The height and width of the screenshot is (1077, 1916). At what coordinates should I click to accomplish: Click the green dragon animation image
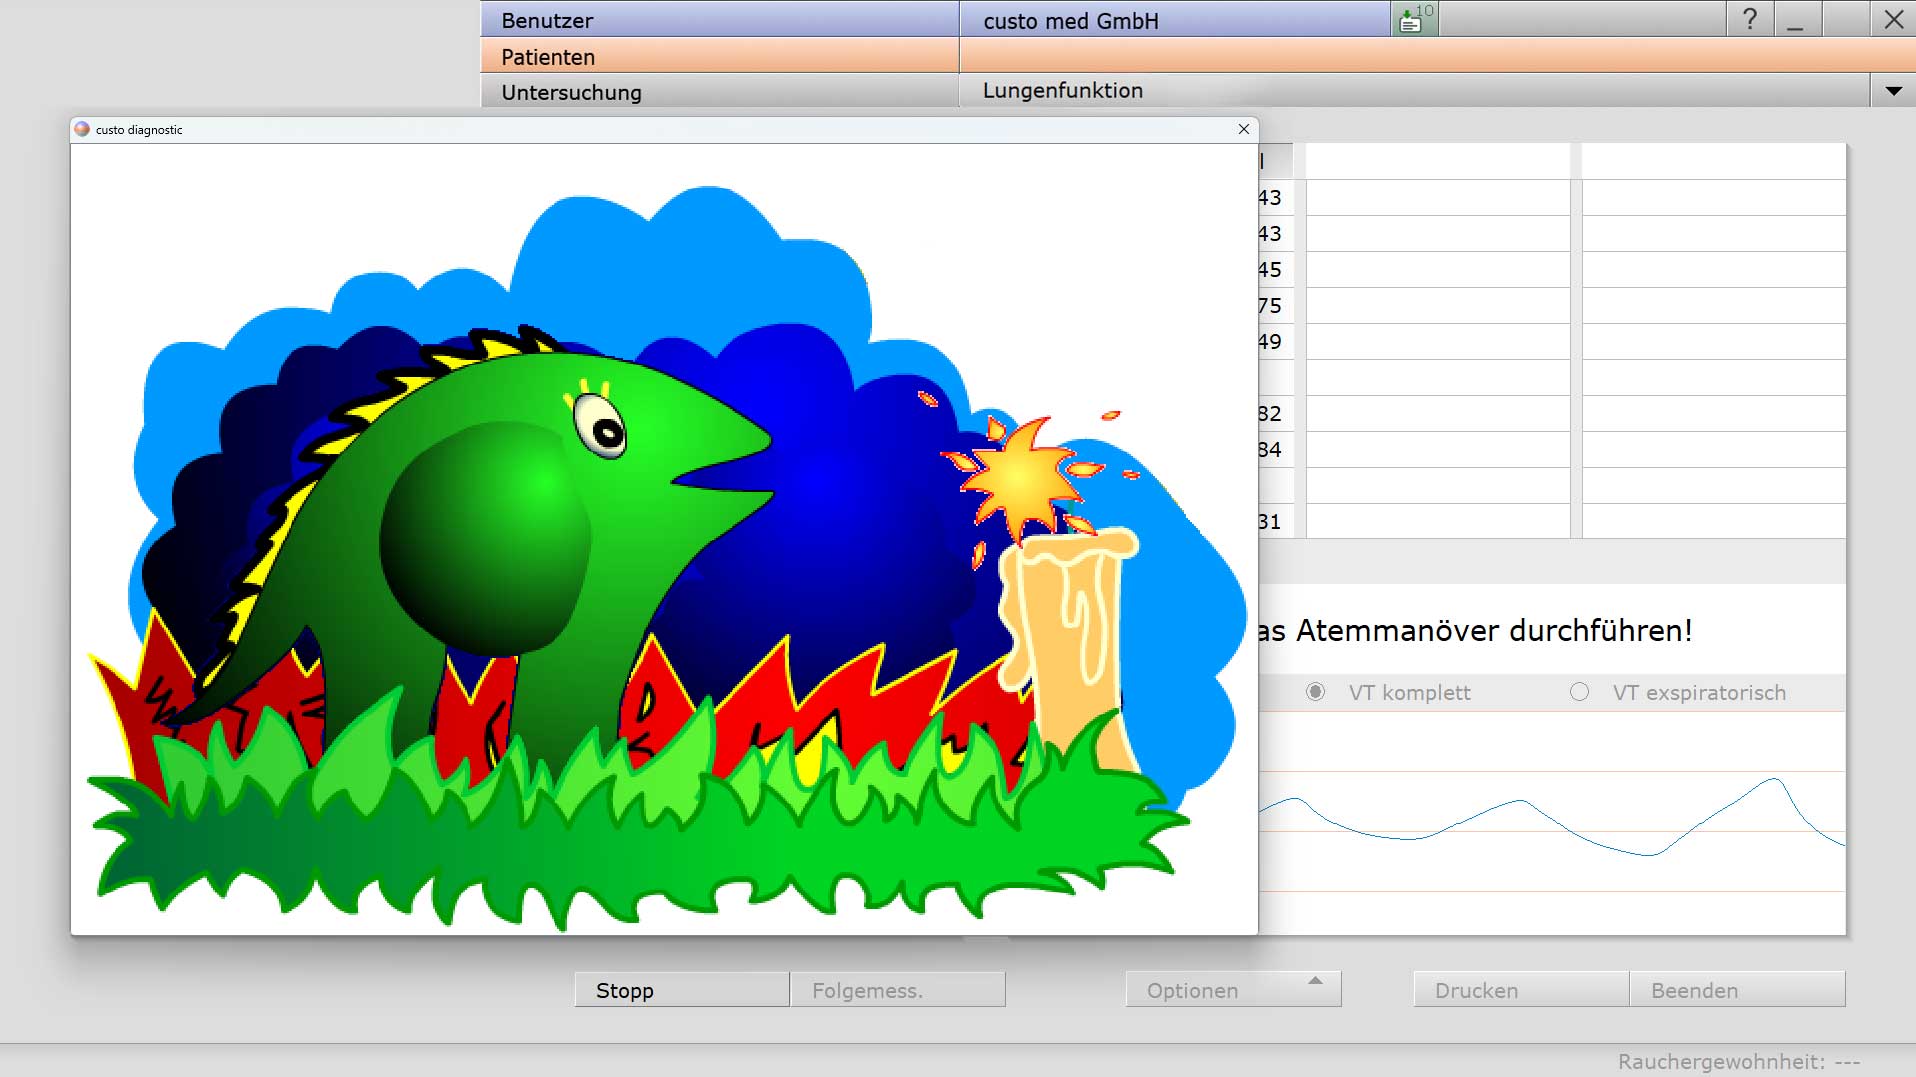coord(664,539)
